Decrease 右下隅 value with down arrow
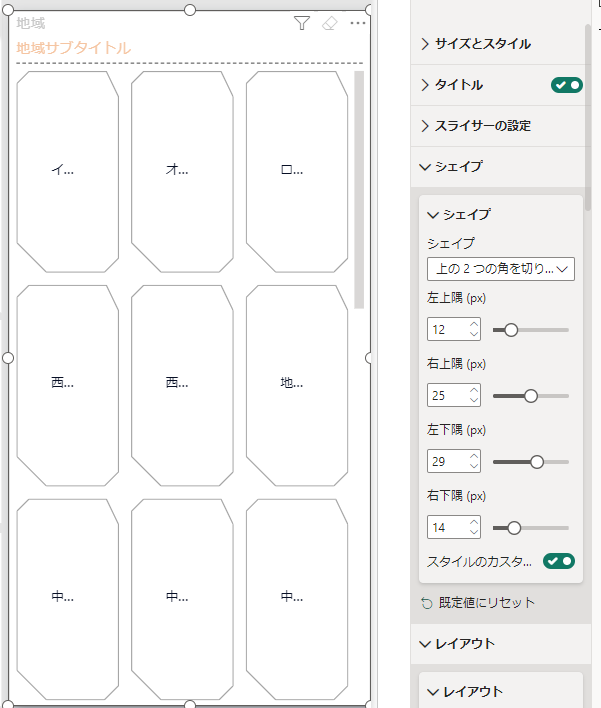The width and height of the screenshot is (601, 708). click(474, 532)
